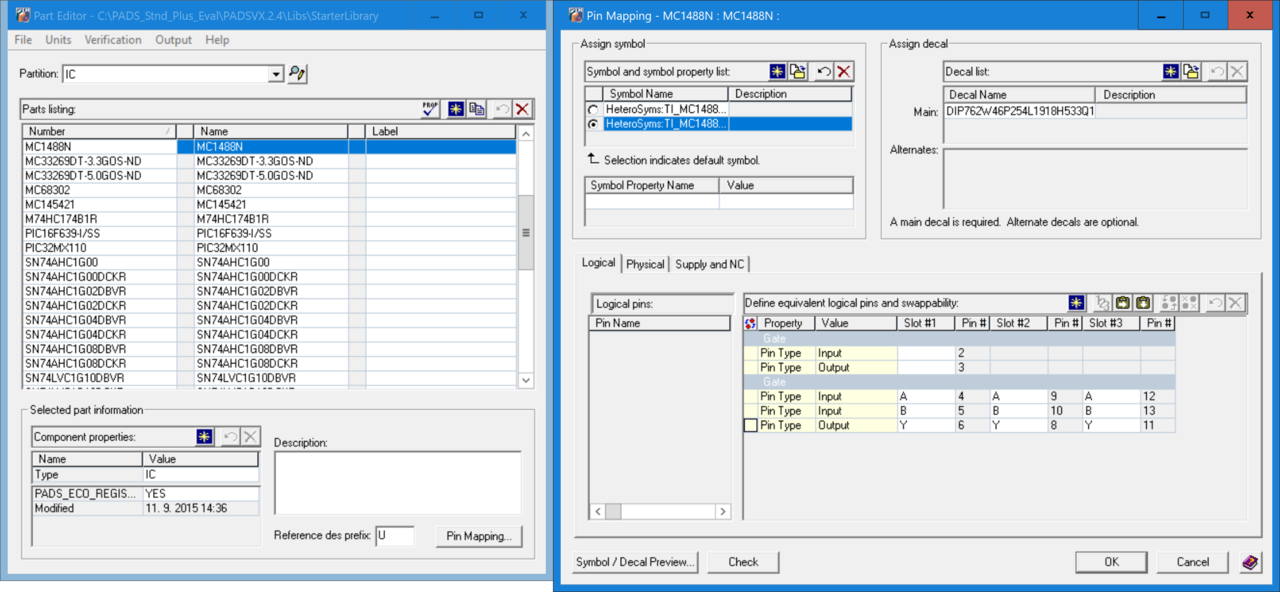Open Help menu in Part Editor

click(x=217, y=40)
